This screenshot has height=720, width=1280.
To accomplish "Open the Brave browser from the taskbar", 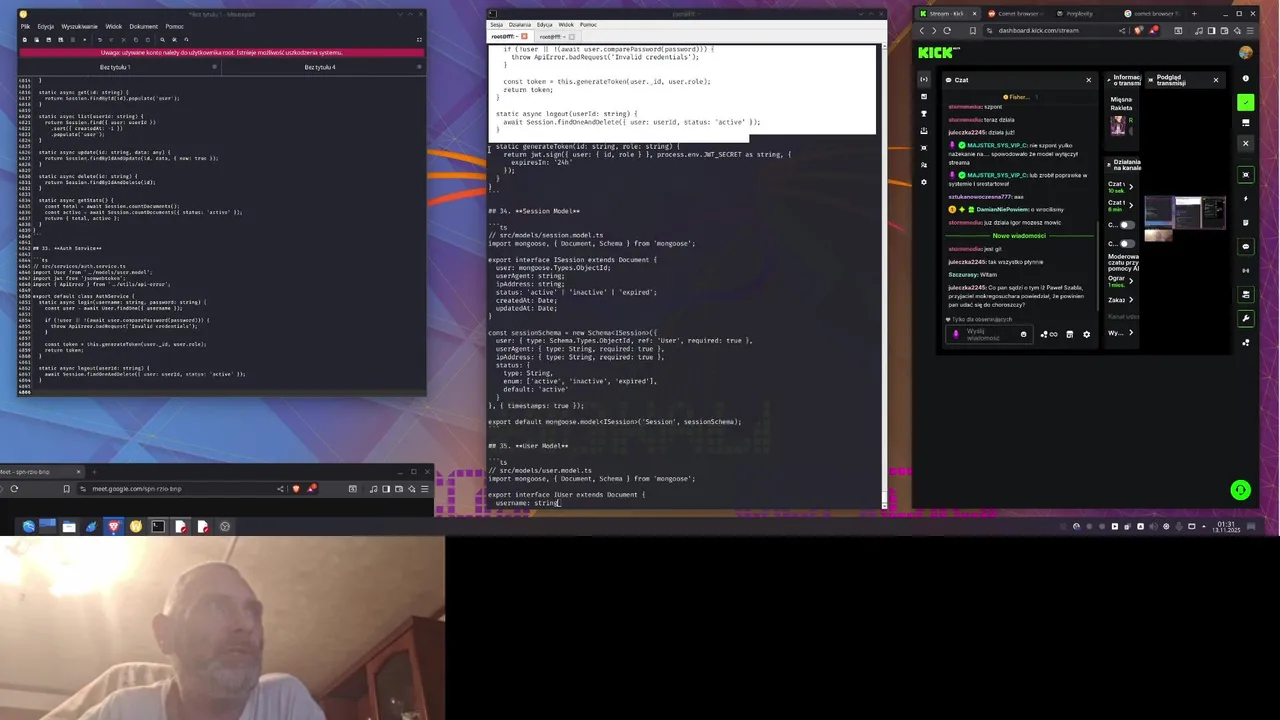I will tap(113, 527).
